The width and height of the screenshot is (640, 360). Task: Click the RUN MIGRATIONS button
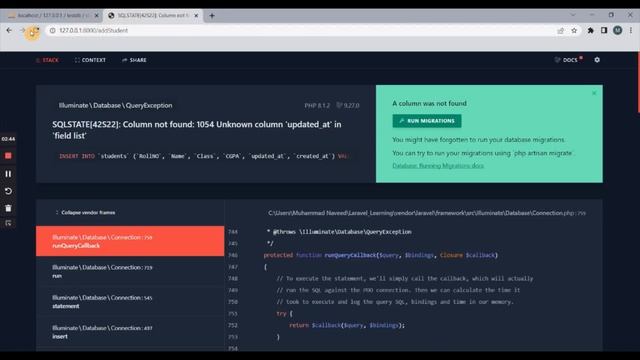(x=427, y=121)
